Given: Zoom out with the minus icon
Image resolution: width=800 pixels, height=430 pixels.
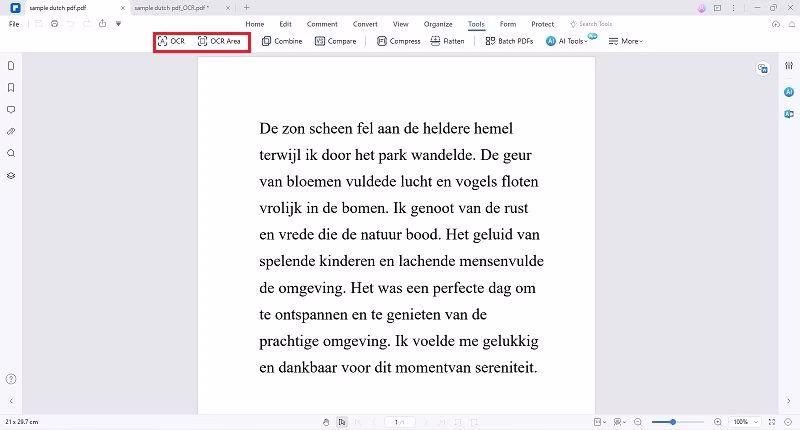Looking at the screenshot, I should (x=638, y=422).
